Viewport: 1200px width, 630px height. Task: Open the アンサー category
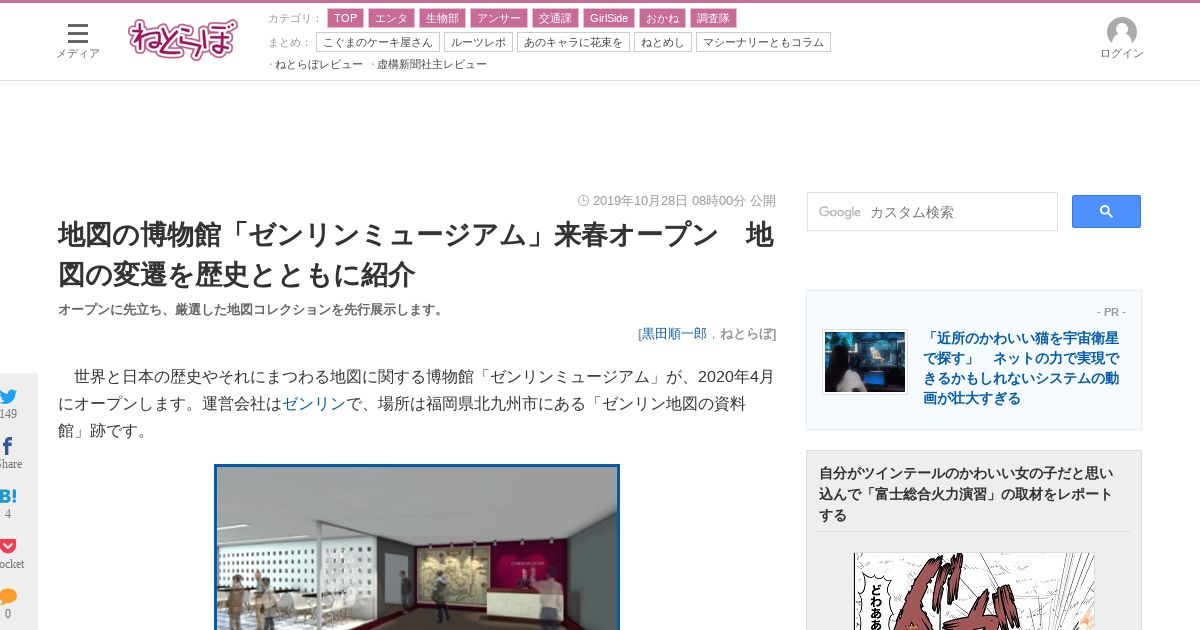pos(499,18)
